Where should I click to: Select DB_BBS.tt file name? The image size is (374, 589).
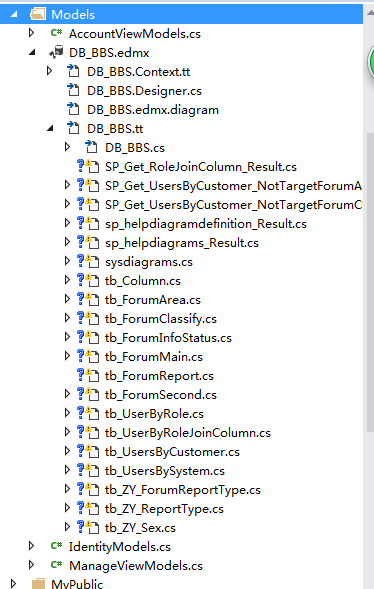click(x=115, y=129)
